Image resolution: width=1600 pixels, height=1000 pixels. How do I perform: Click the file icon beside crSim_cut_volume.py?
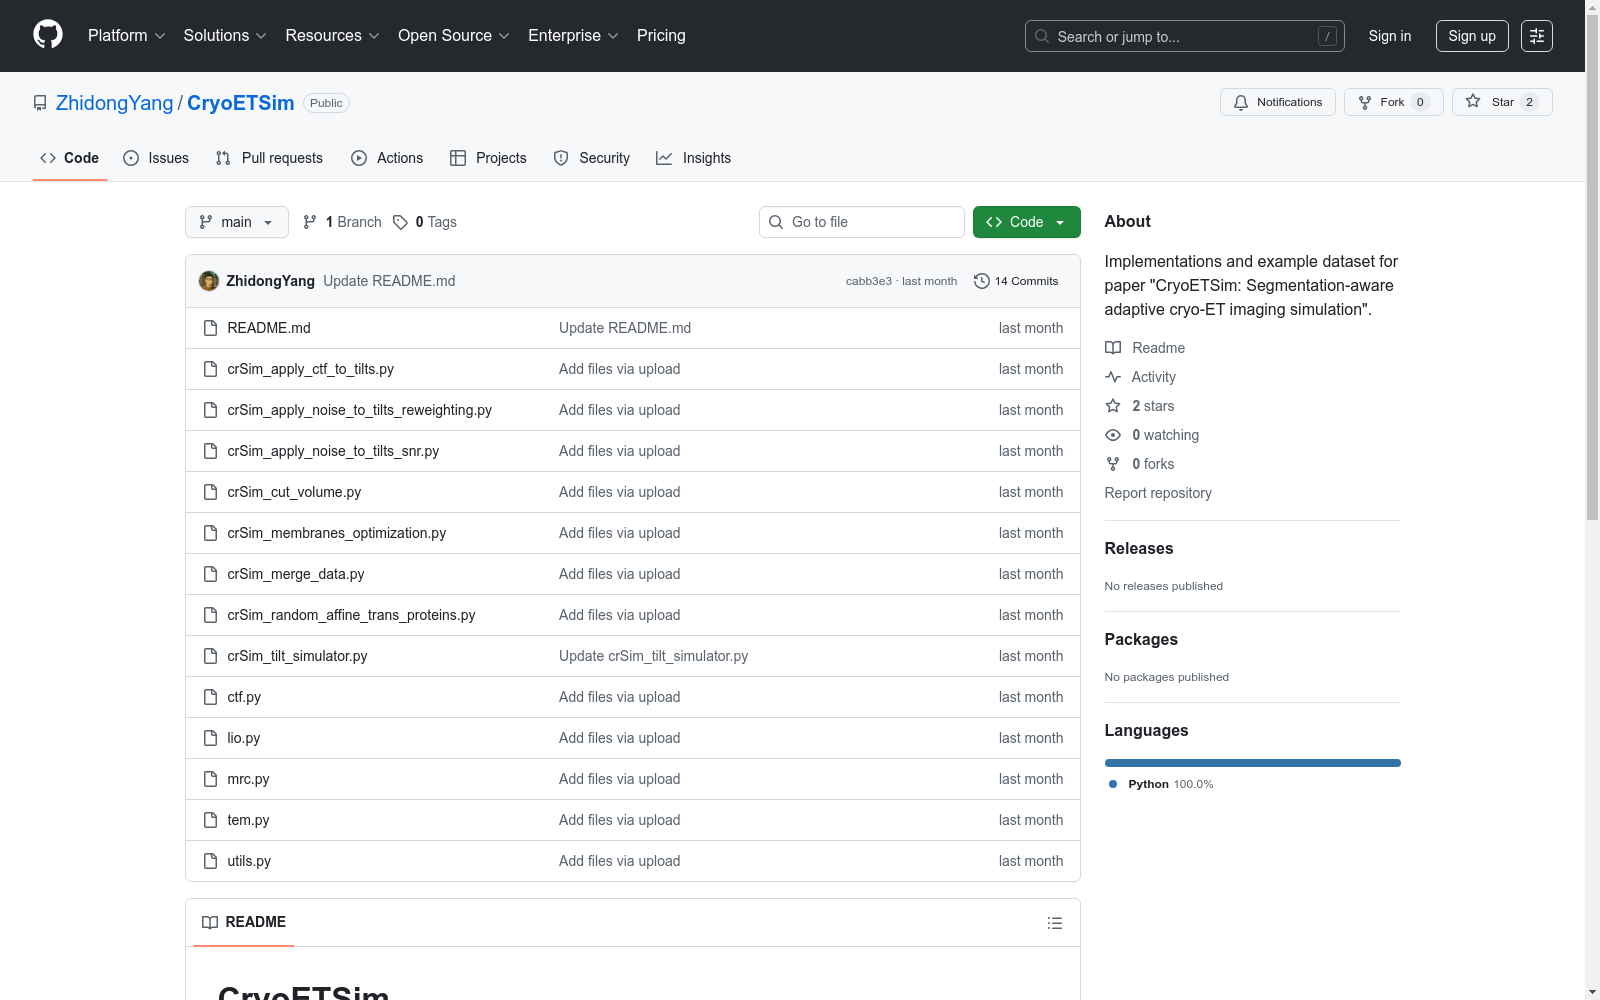coord(210,492)
